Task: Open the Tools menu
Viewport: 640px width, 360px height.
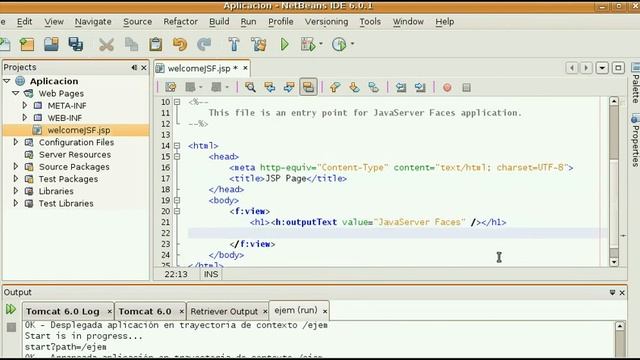Action: (x=370, y=22)
